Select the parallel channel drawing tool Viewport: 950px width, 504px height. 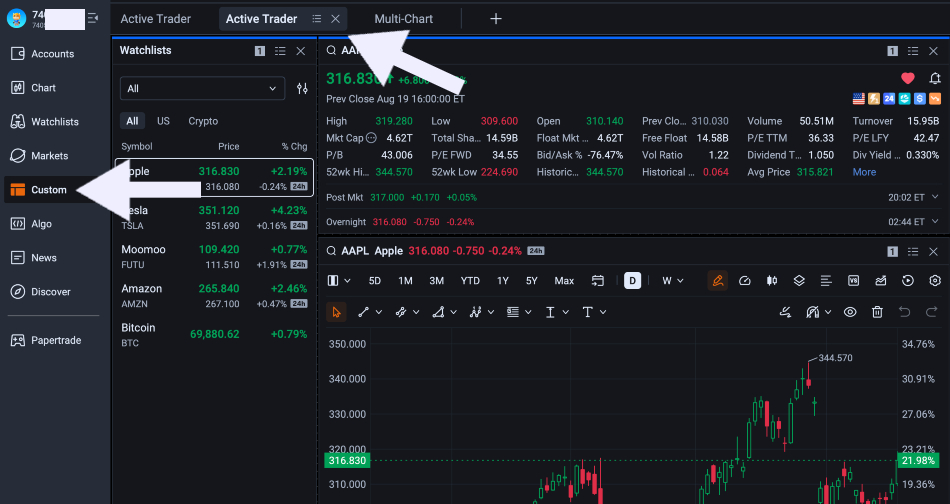click(400, 312)
